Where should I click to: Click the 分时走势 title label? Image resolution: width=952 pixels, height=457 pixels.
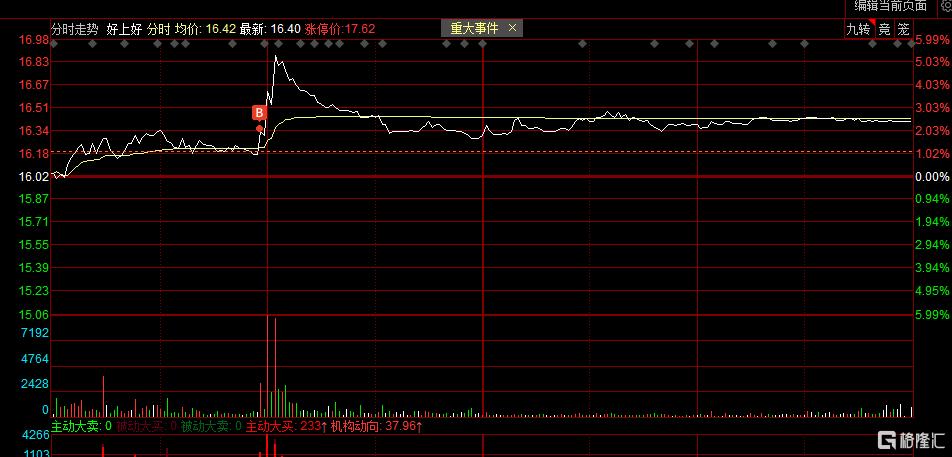(74, 29)
